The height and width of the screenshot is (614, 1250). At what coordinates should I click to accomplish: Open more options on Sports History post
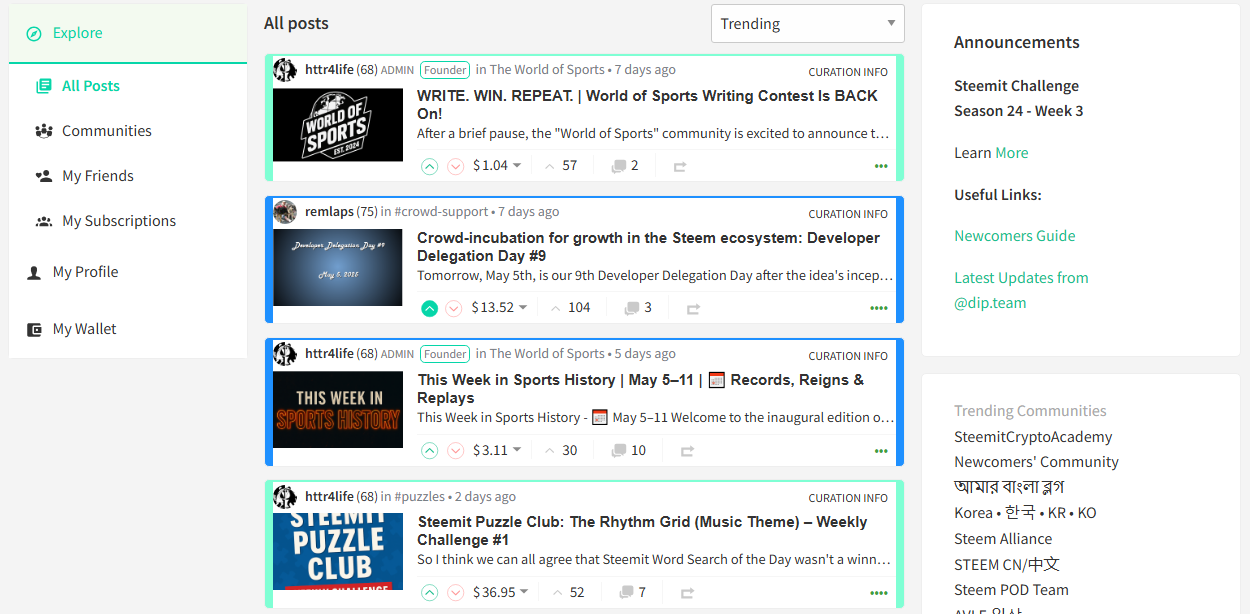[x=881, y=451]
